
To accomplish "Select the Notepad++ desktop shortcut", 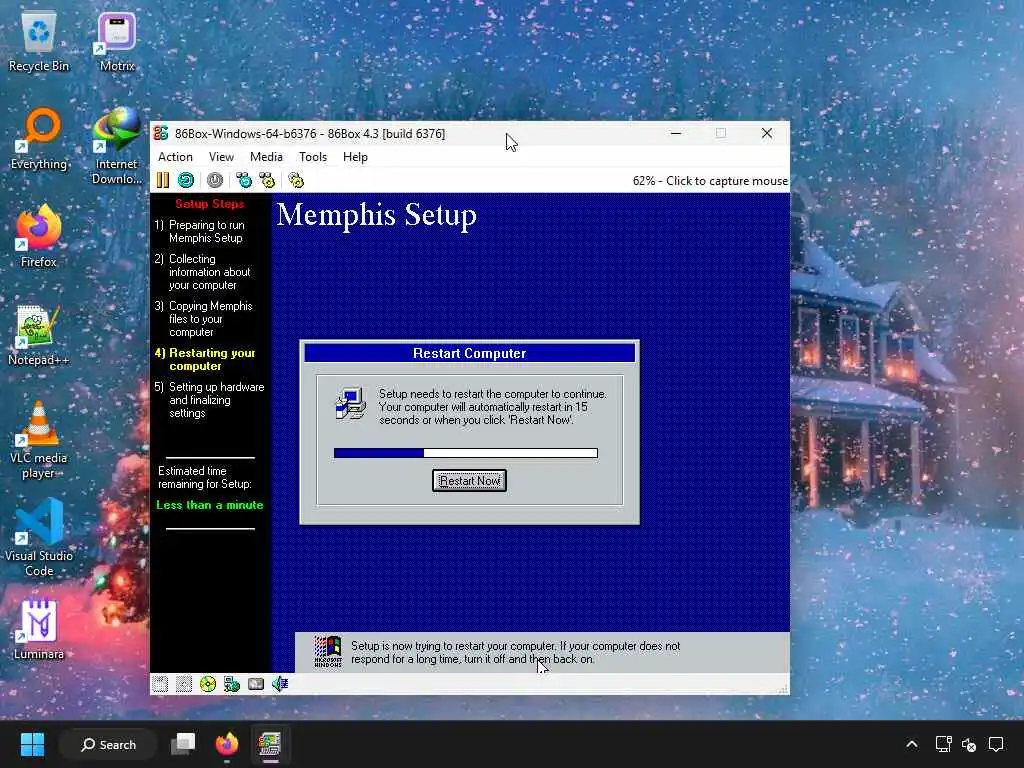I will pyautogui.click(x=39, y=335).
